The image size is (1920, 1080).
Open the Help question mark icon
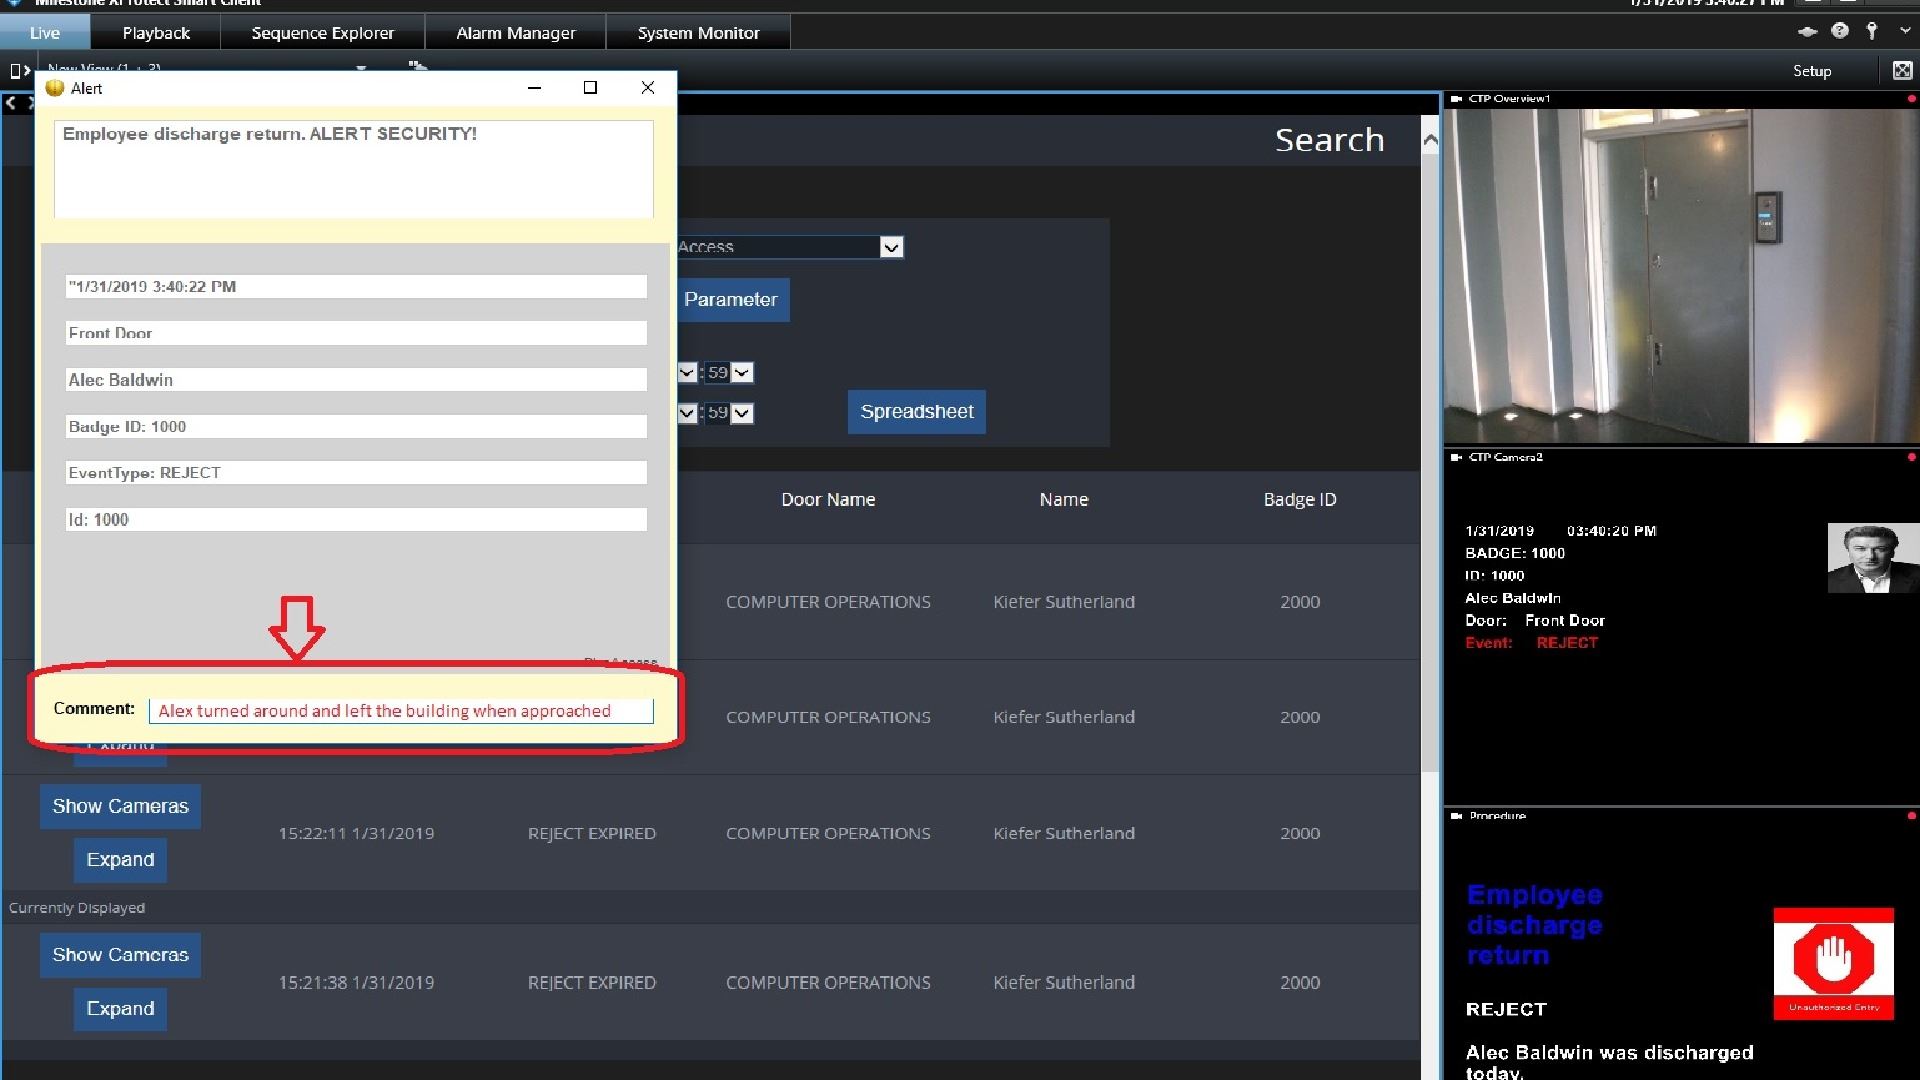1840,31
